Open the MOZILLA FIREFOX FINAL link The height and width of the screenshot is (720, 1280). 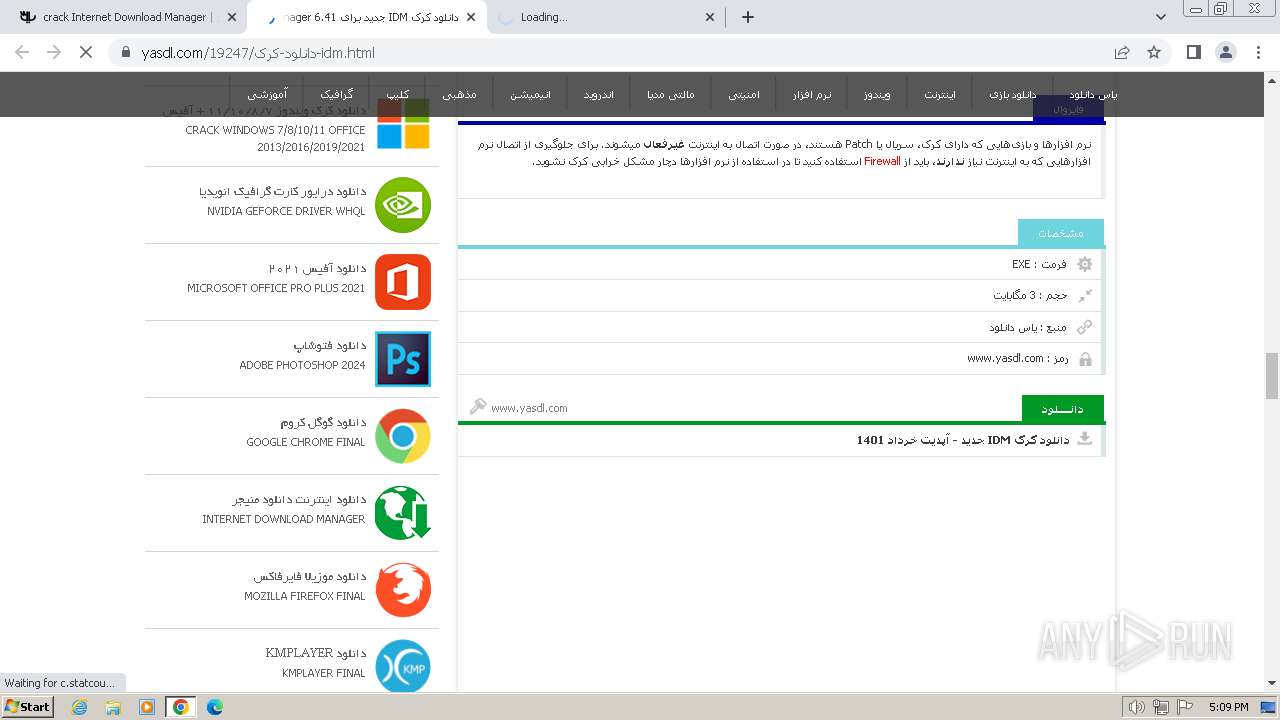click(305, 596)
